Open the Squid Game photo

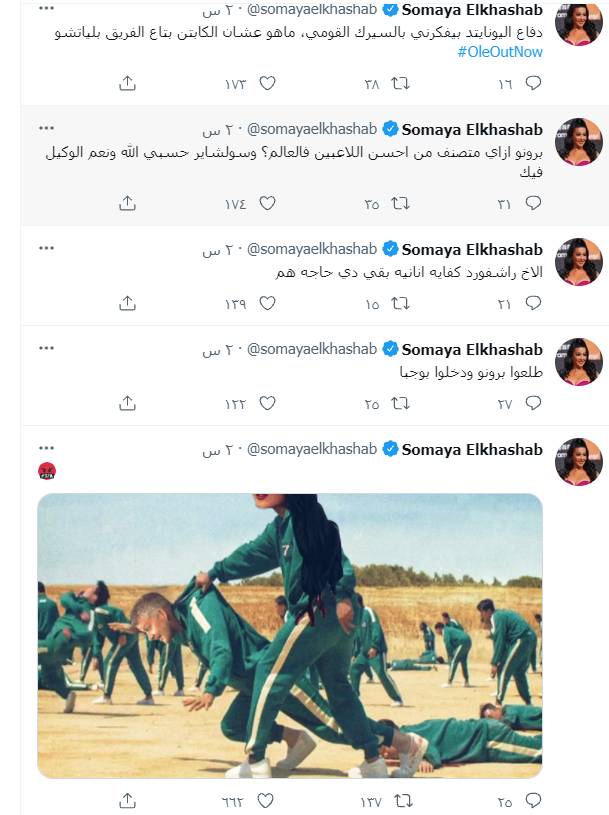click(290, 636)
